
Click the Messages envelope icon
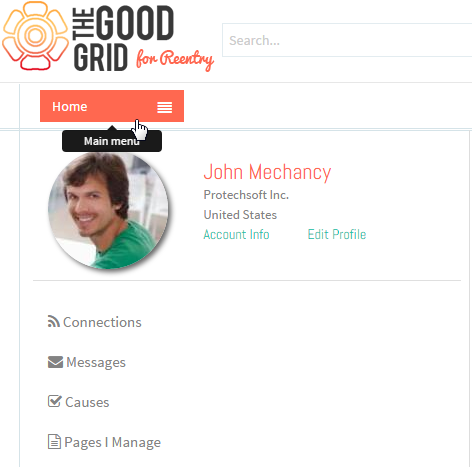point(55,362)
